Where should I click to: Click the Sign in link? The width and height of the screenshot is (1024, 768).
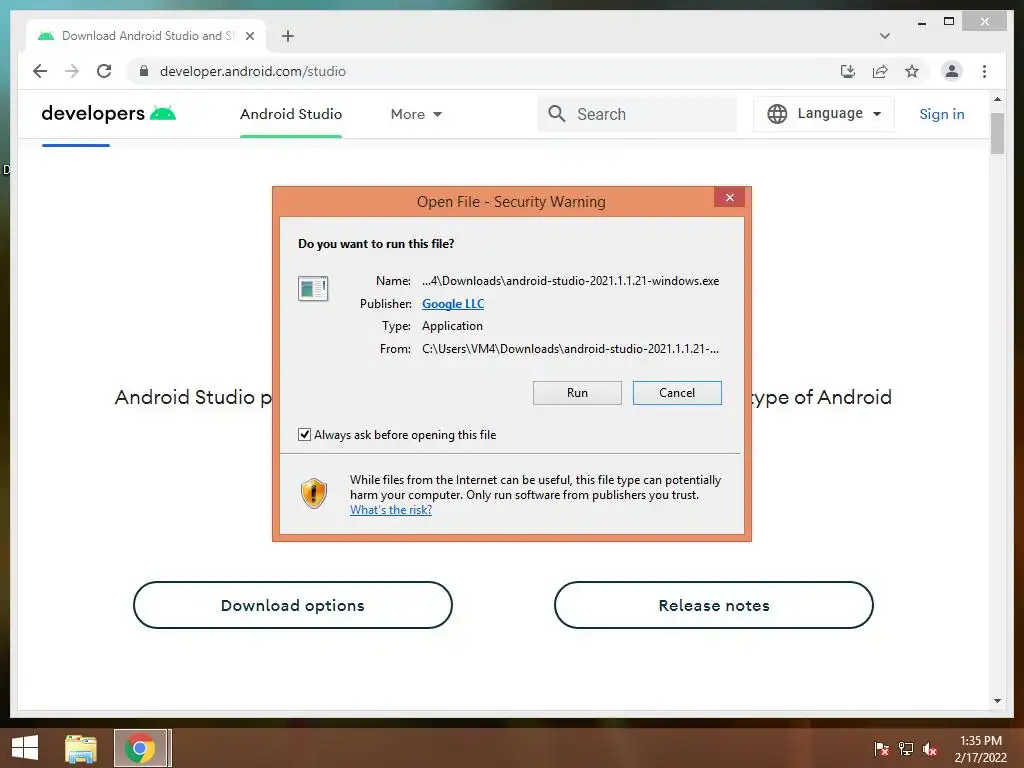[941, 114]
